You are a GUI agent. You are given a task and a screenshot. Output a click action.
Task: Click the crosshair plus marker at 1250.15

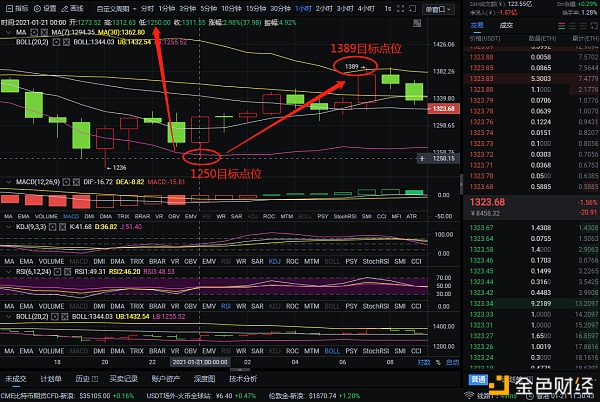(422, 158)
